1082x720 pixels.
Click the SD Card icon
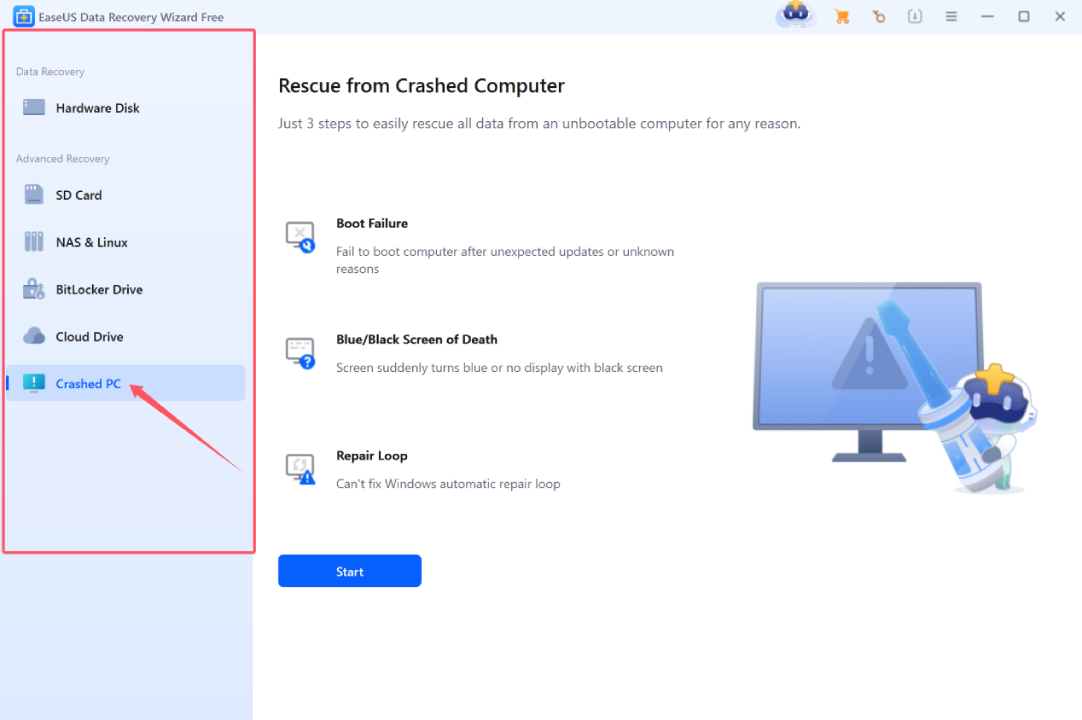pos(34,195)
